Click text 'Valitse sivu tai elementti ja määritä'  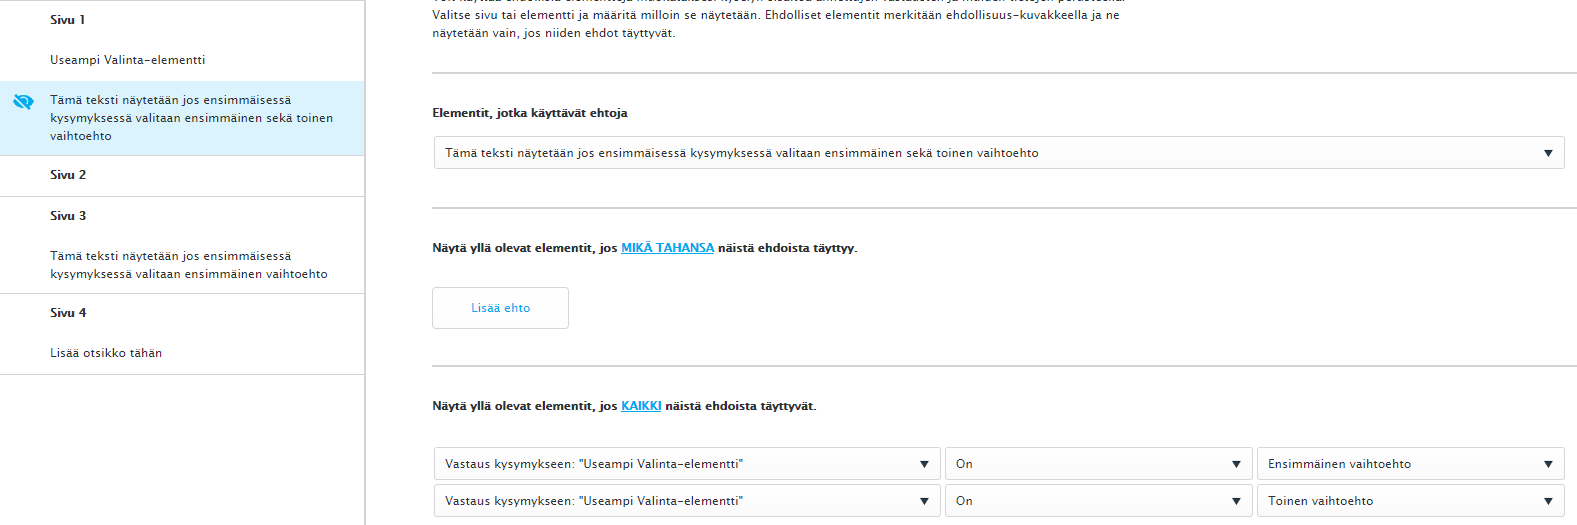(x=538, y=15)
